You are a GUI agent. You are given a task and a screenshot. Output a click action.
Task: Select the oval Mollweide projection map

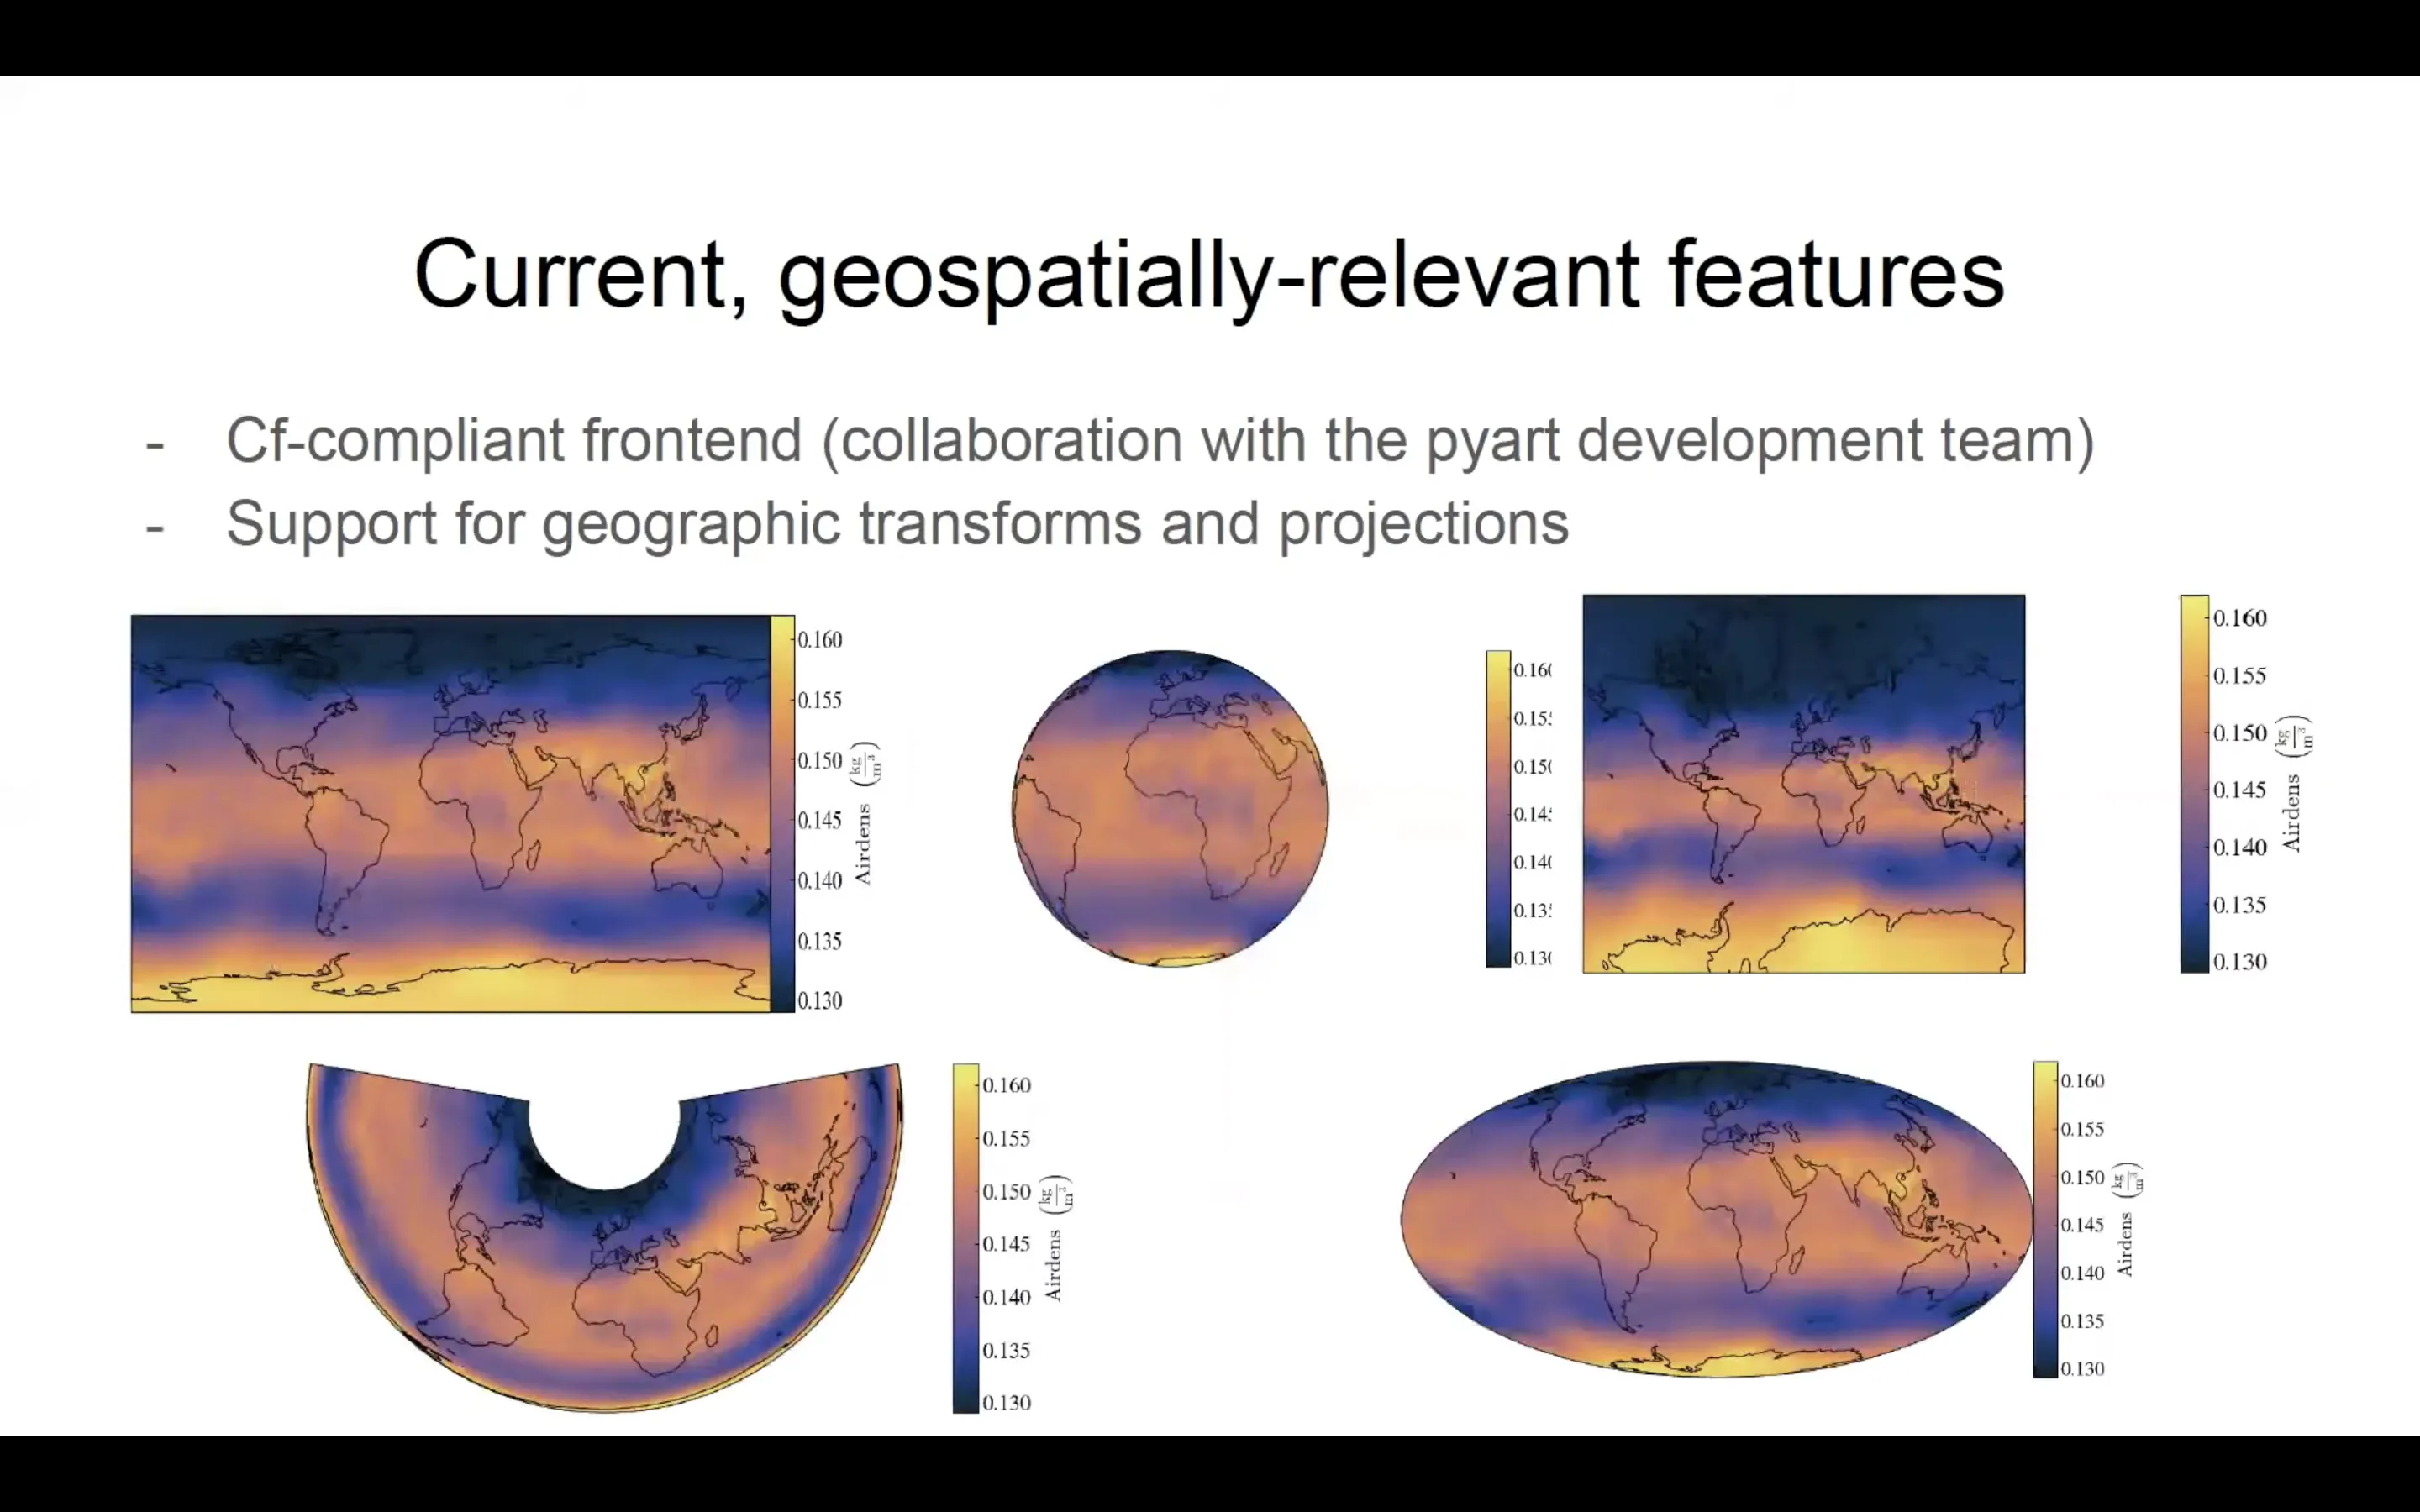[x=1715, y=1219]
